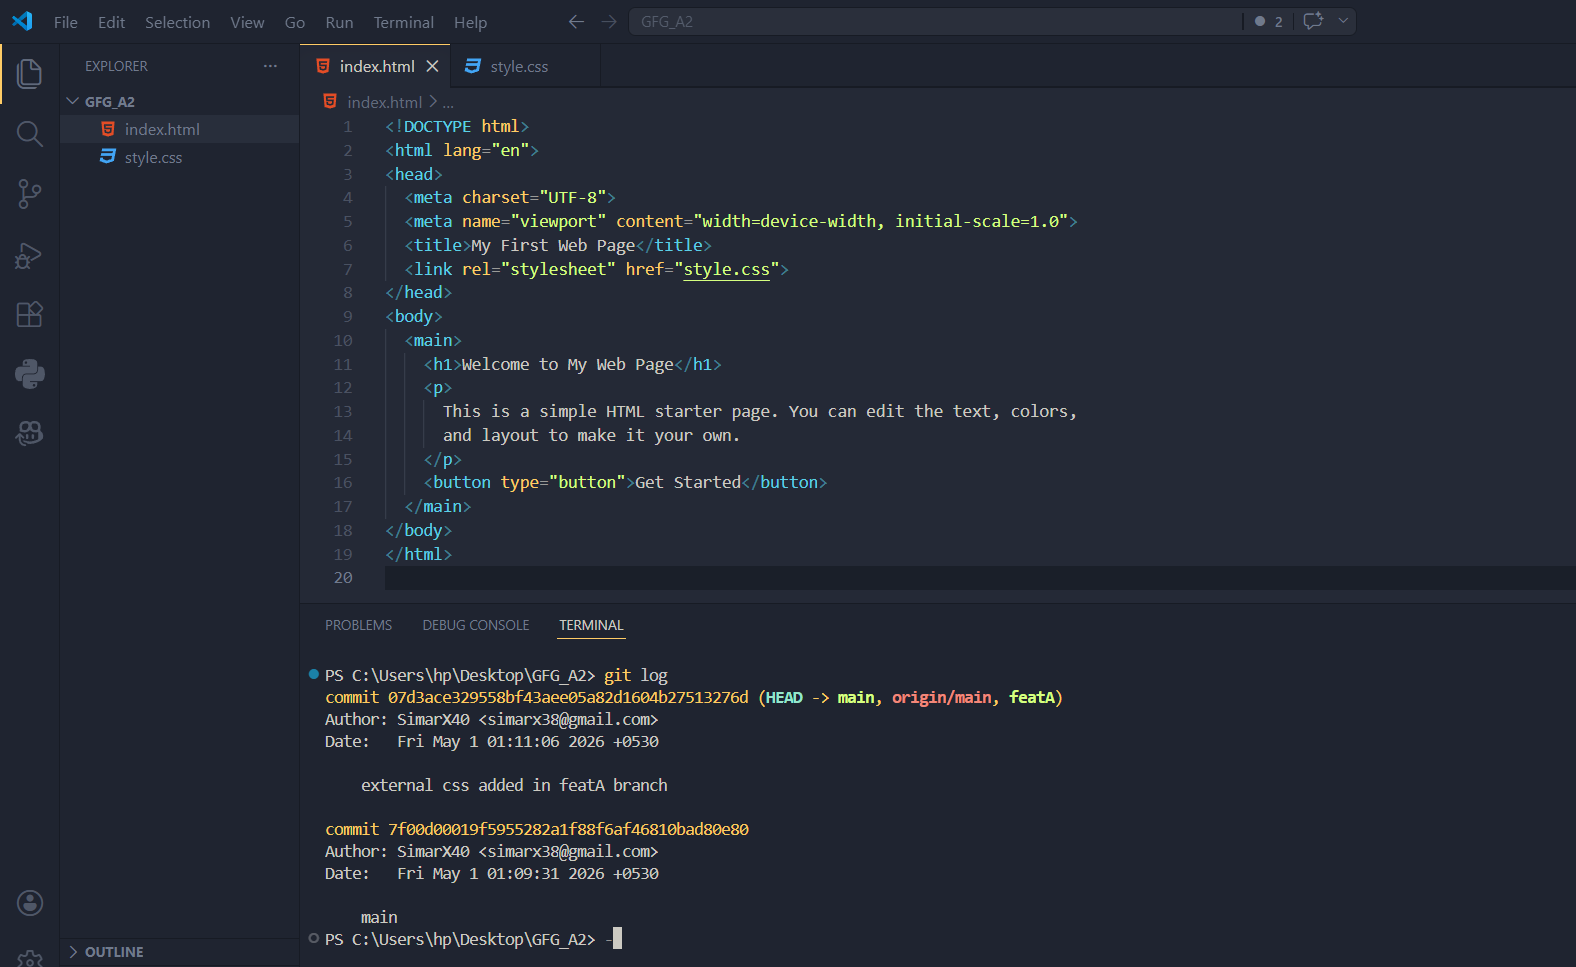Screen dimensions: 1576x967
Task: Open the Source Control view
Action: [30, 194]
